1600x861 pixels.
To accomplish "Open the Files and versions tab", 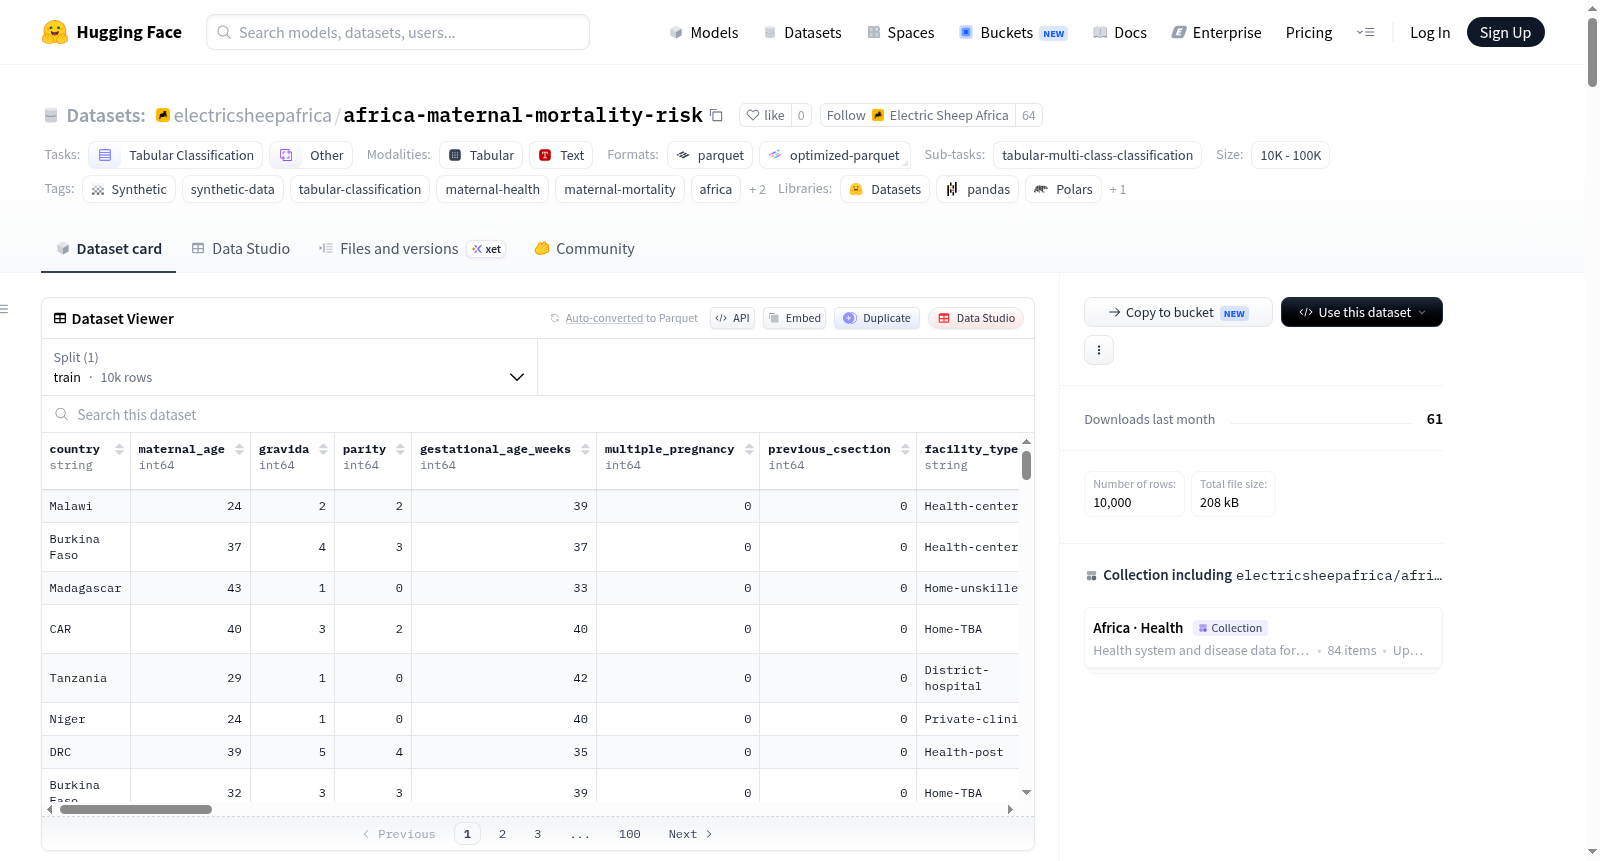I will tap(411, 249).
